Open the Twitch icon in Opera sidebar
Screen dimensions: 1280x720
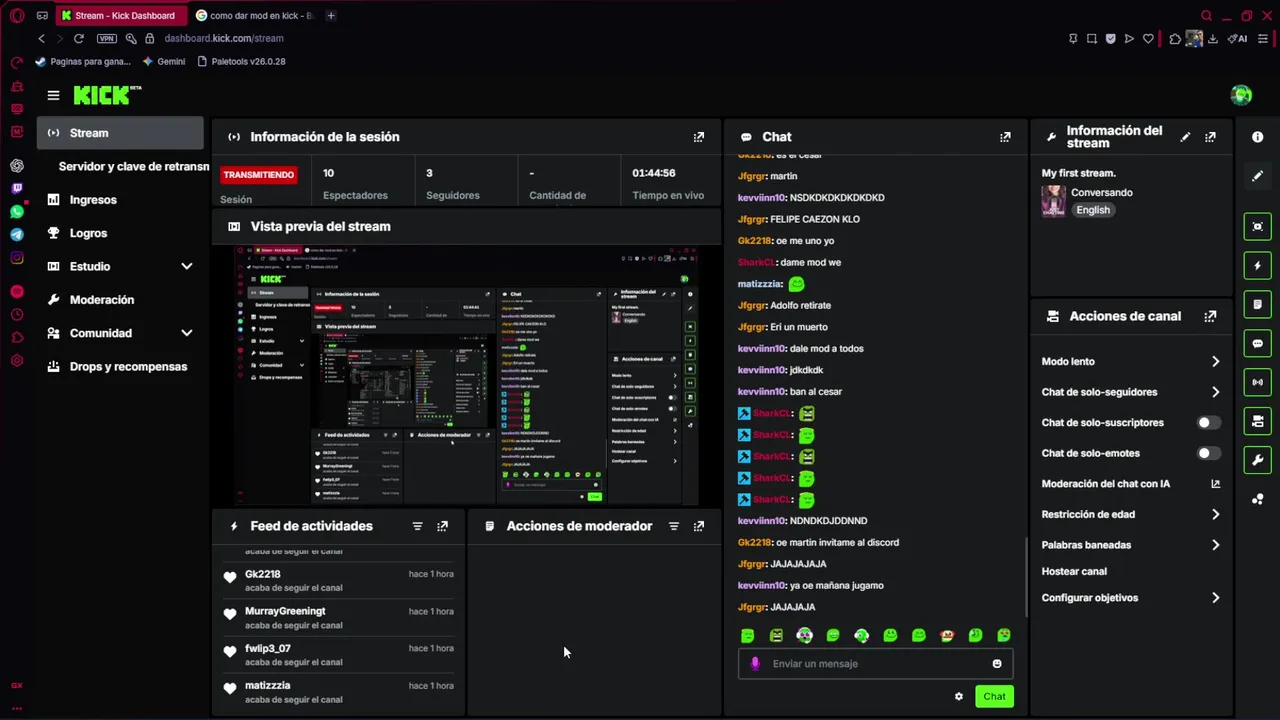17,188
